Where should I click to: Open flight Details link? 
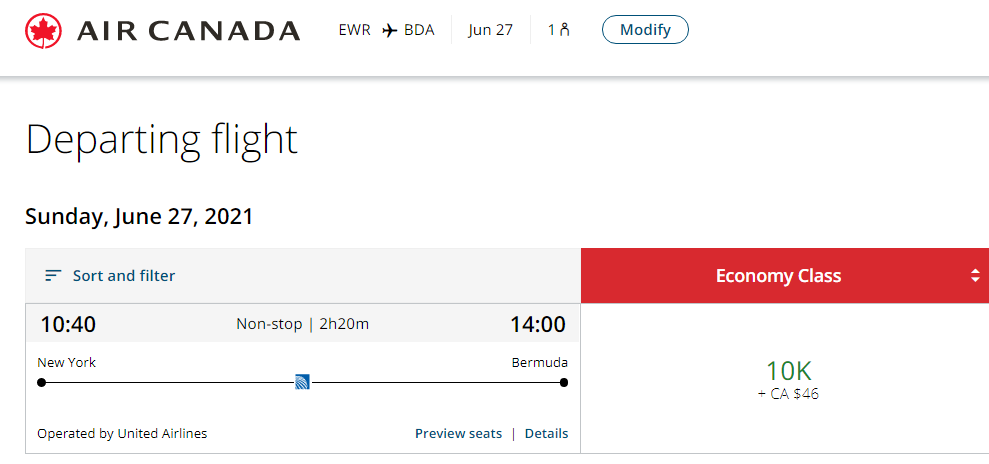pos(546,434)
